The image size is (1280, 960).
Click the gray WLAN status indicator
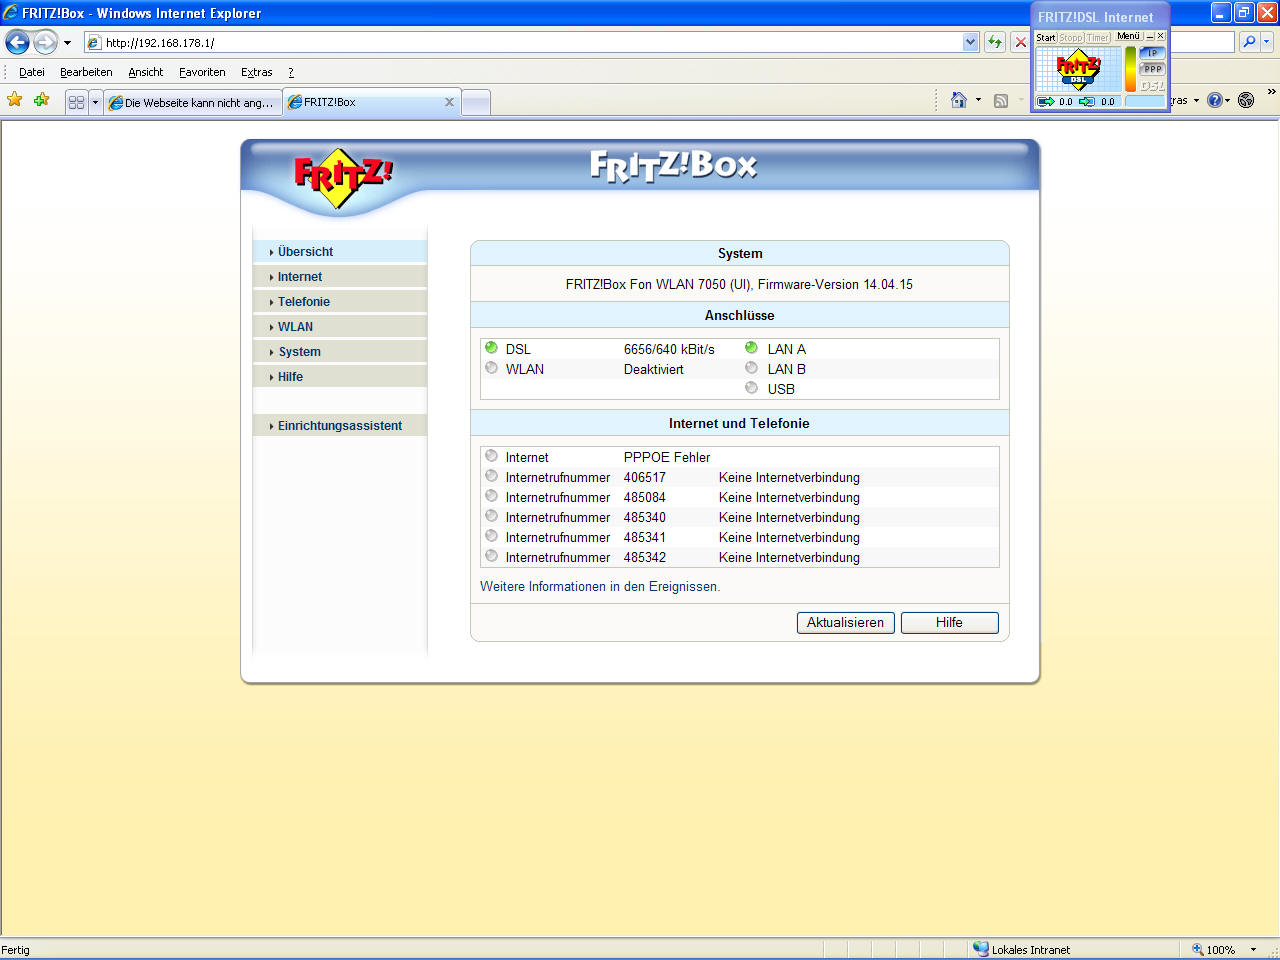tap(491, 368)
